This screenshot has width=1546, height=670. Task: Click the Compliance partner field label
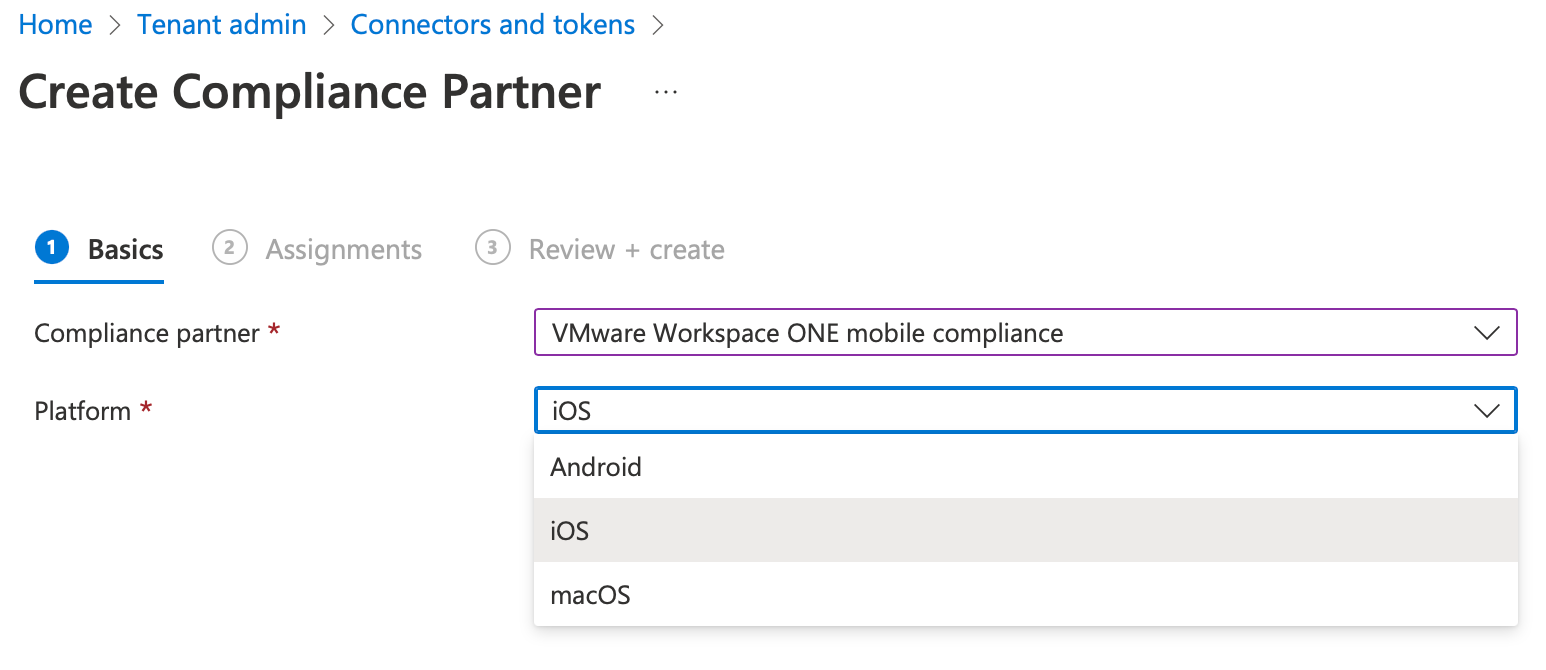[x=147, y=333]
